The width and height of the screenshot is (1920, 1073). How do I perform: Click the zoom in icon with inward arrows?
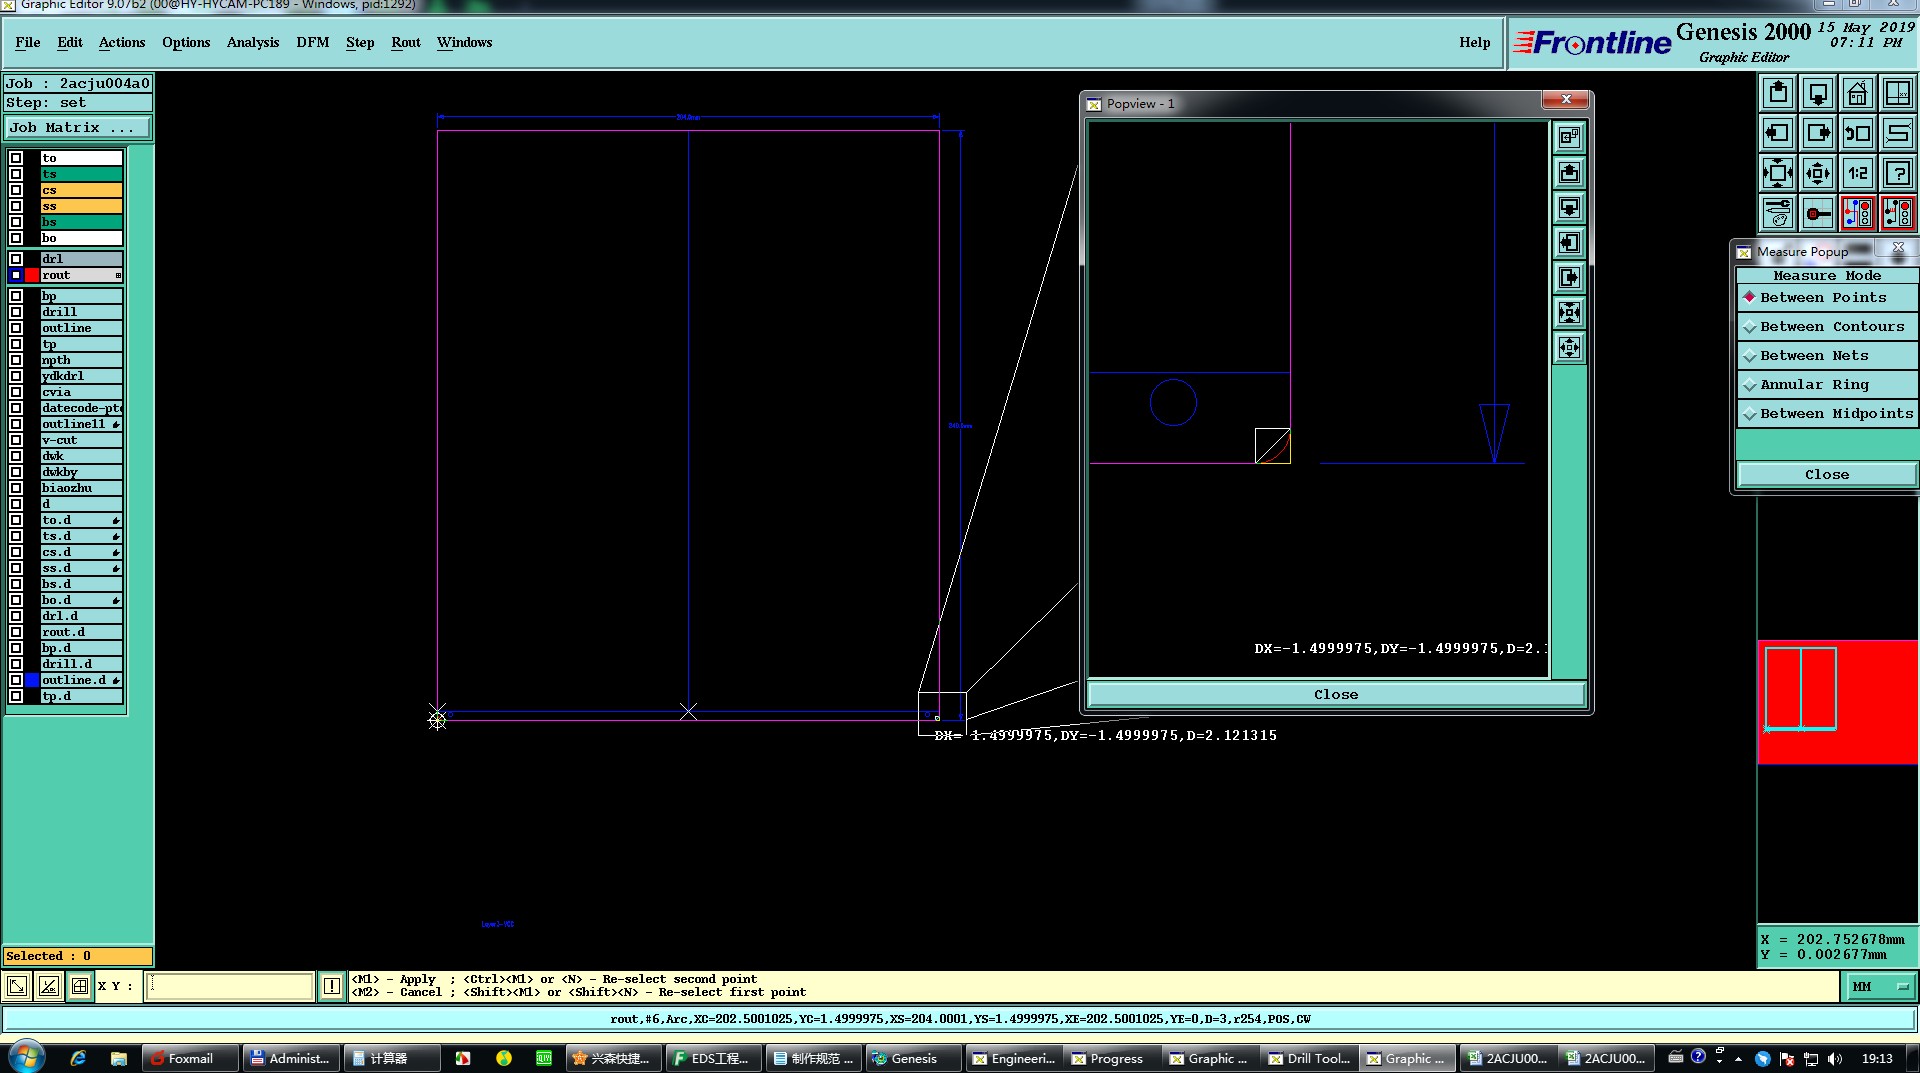tap(1778, 173)
